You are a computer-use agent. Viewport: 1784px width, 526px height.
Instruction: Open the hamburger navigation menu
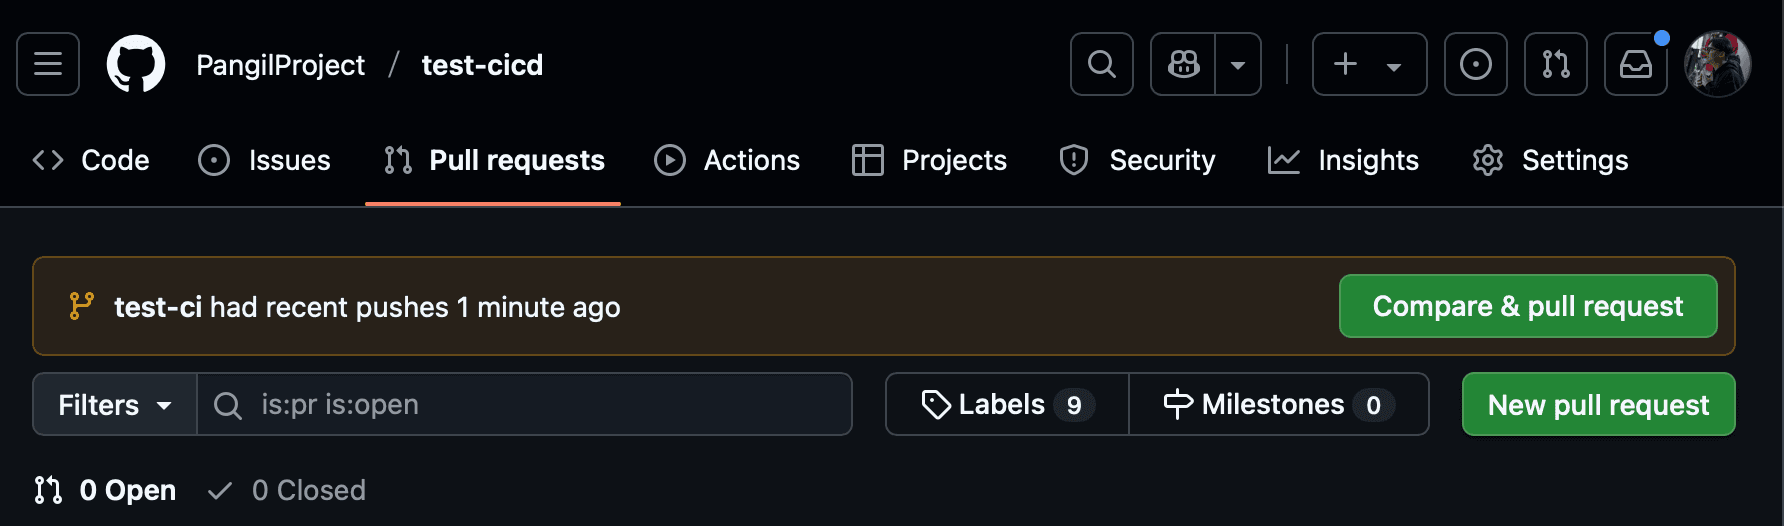tap(48, 64)
